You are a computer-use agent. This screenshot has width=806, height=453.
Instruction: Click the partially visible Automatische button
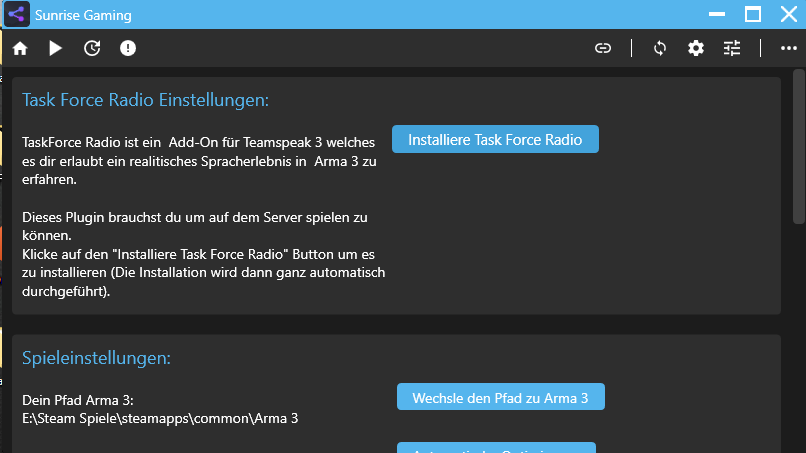pyautogui.click(x=496, y=448)
